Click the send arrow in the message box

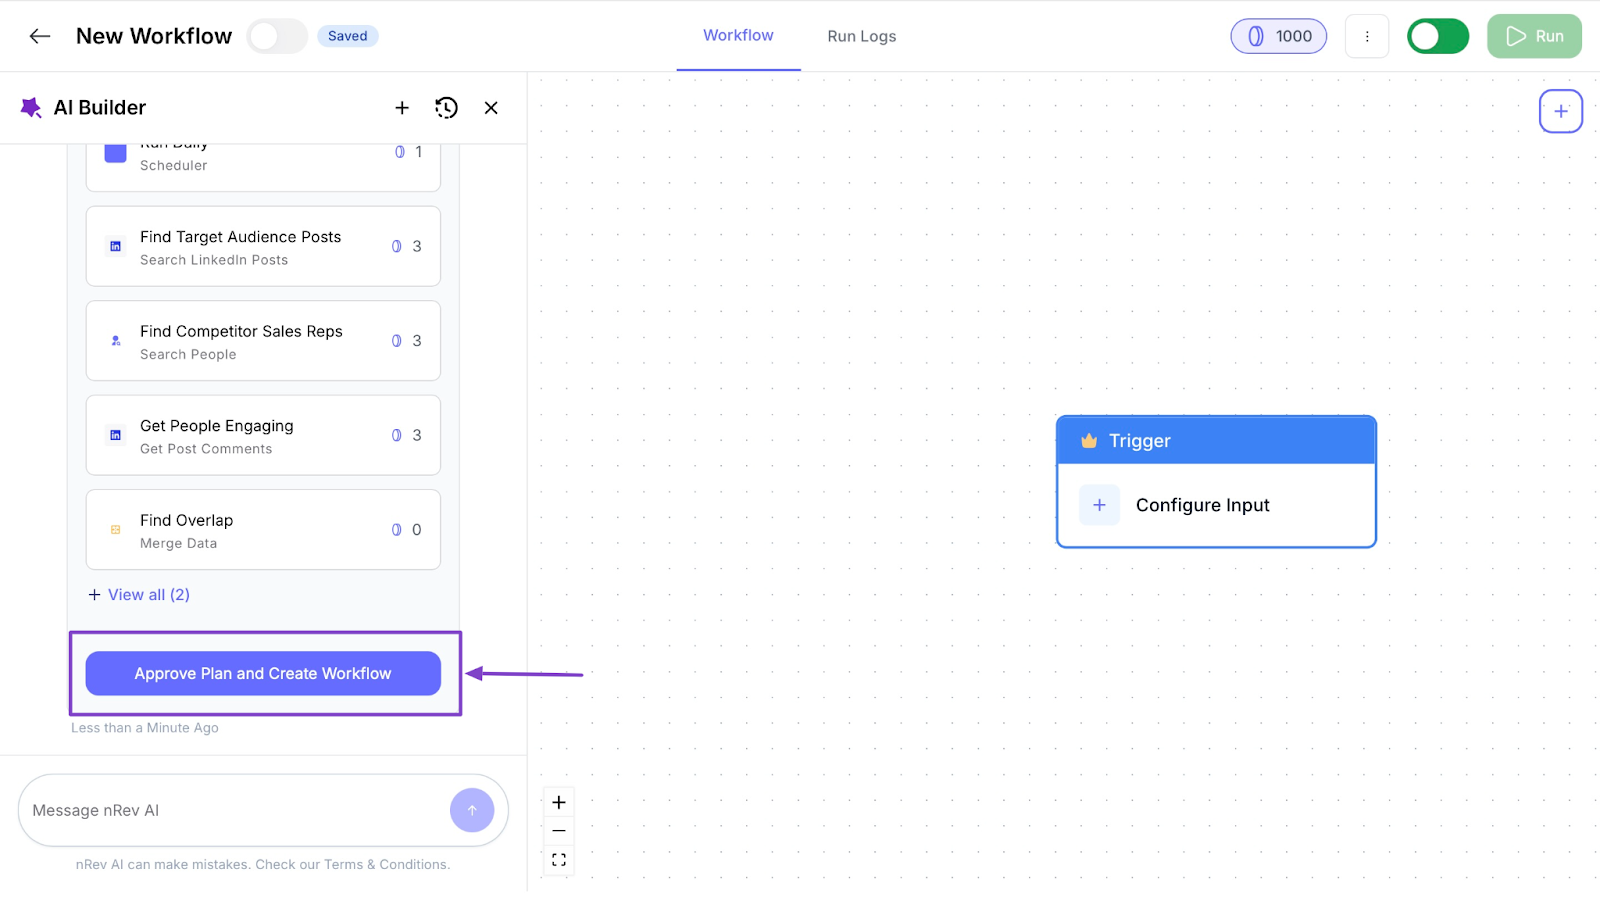click(x=472, y=809)
